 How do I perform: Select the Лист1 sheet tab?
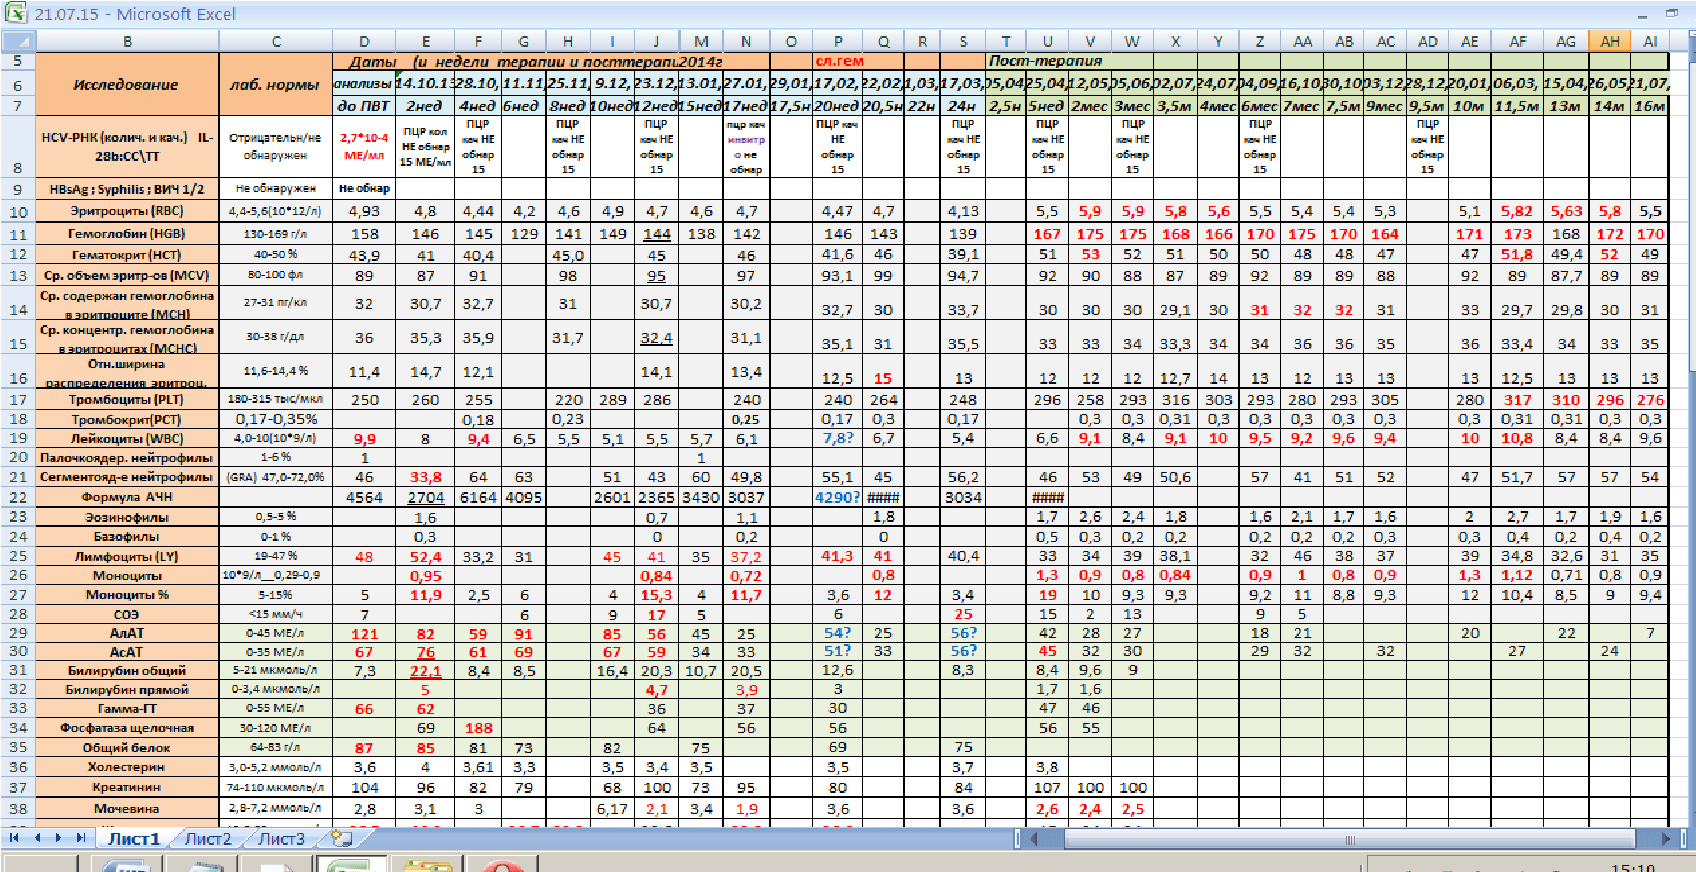click(x=134, y=839)
